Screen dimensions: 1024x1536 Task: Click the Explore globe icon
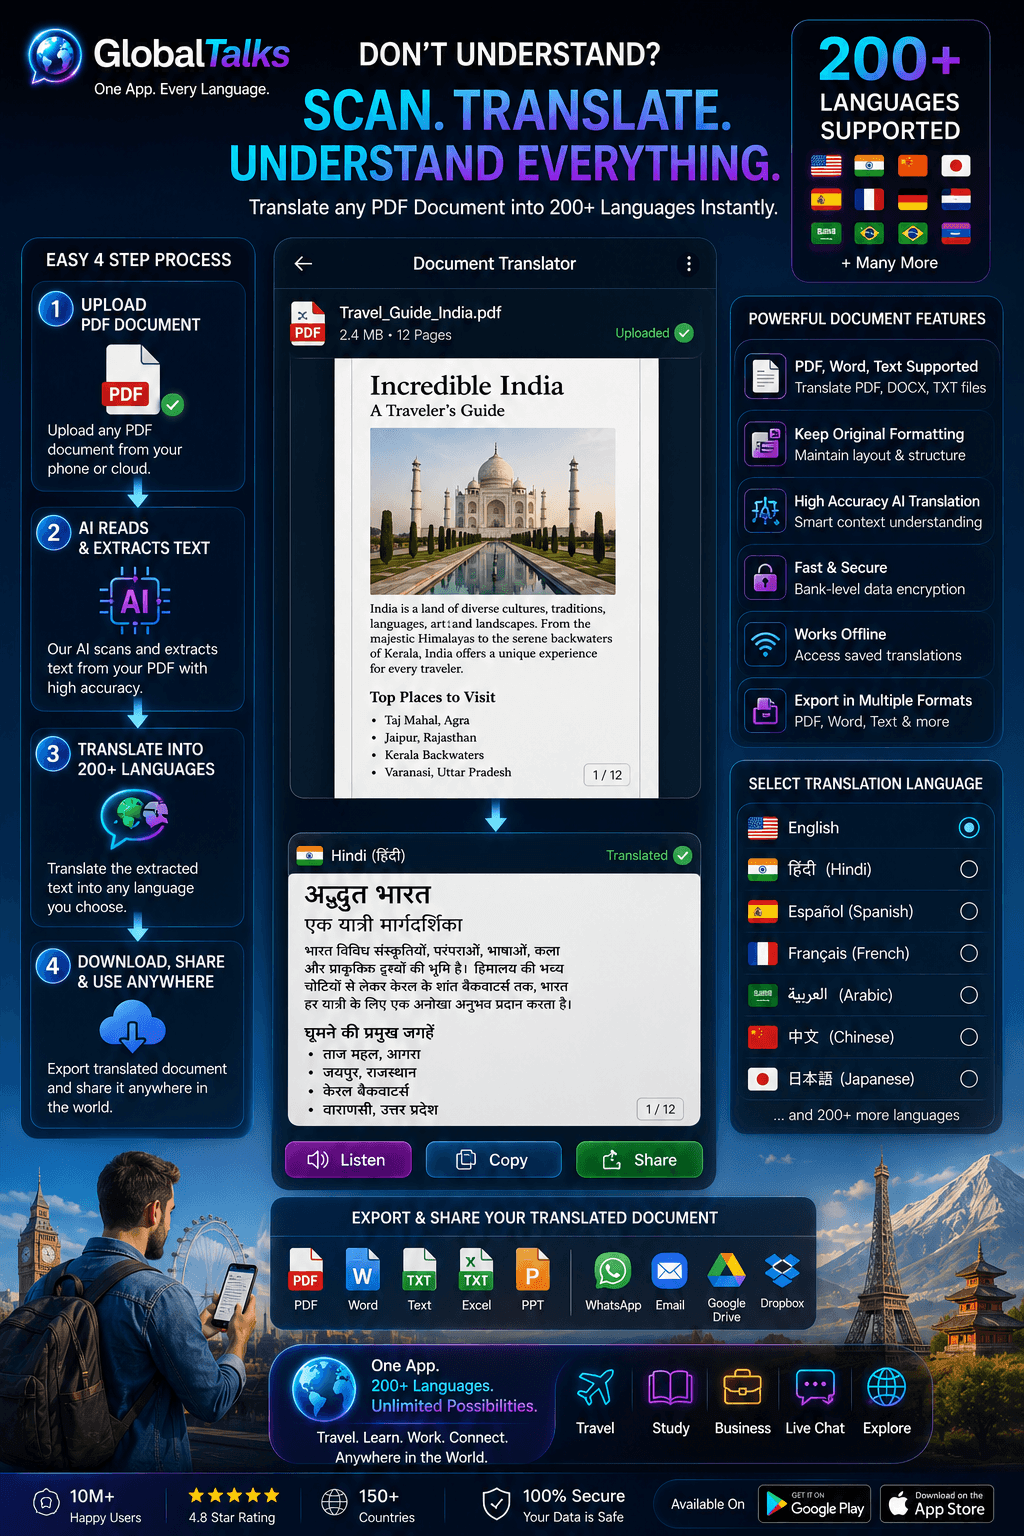[x=887, y=1388]
